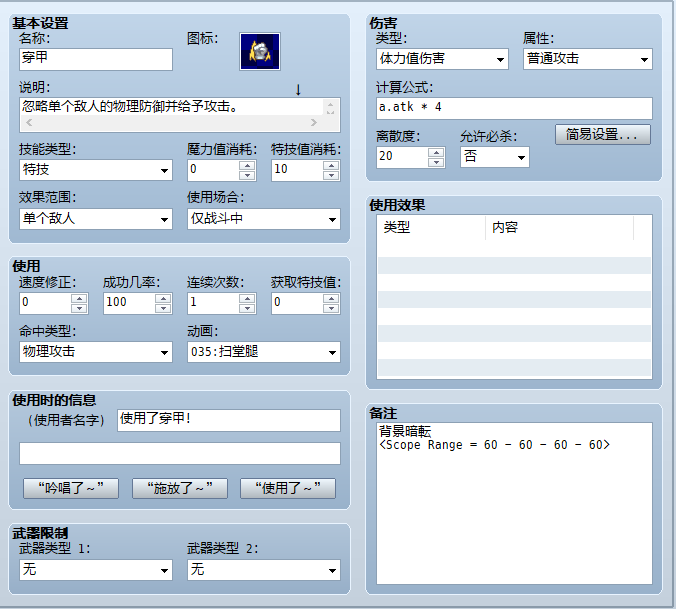Click the “施放了～” message button
676x609 pixels.
(180, 488)
